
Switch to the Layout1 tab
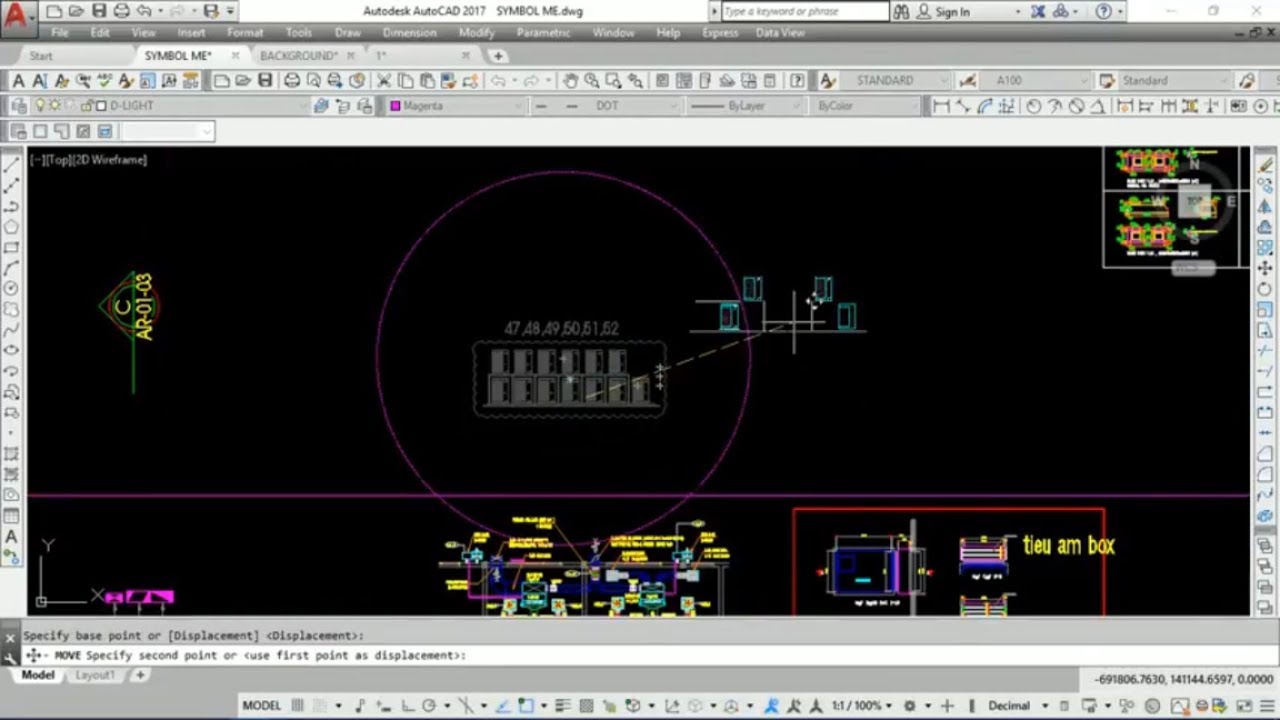click(x=95, y=676)
